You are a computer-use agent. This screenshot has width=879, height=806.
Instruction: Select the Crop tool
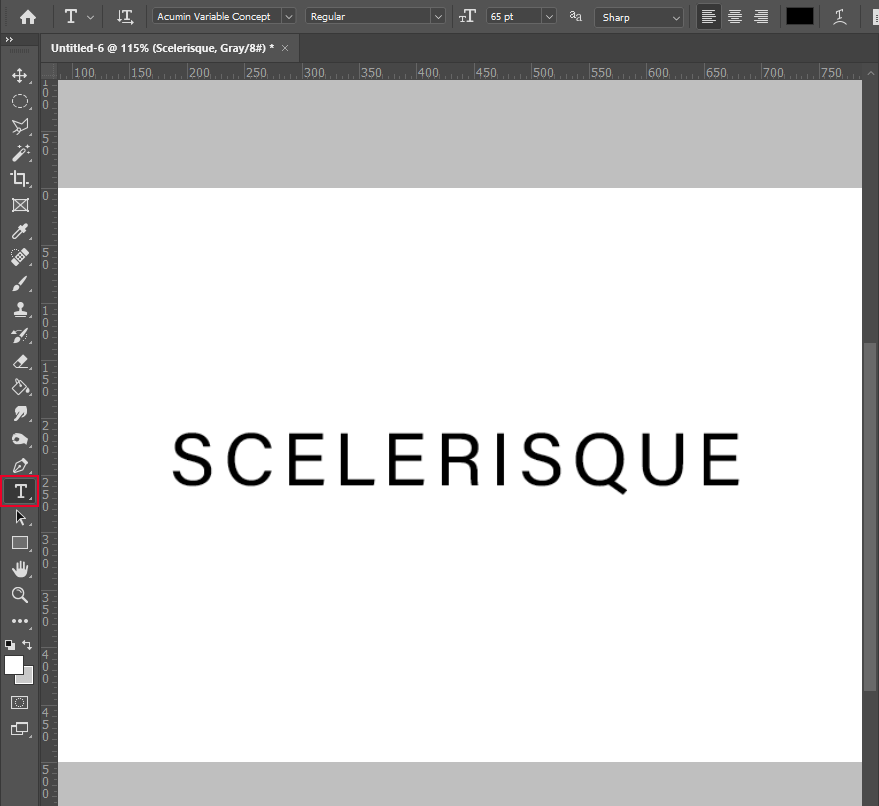(20, 179)
